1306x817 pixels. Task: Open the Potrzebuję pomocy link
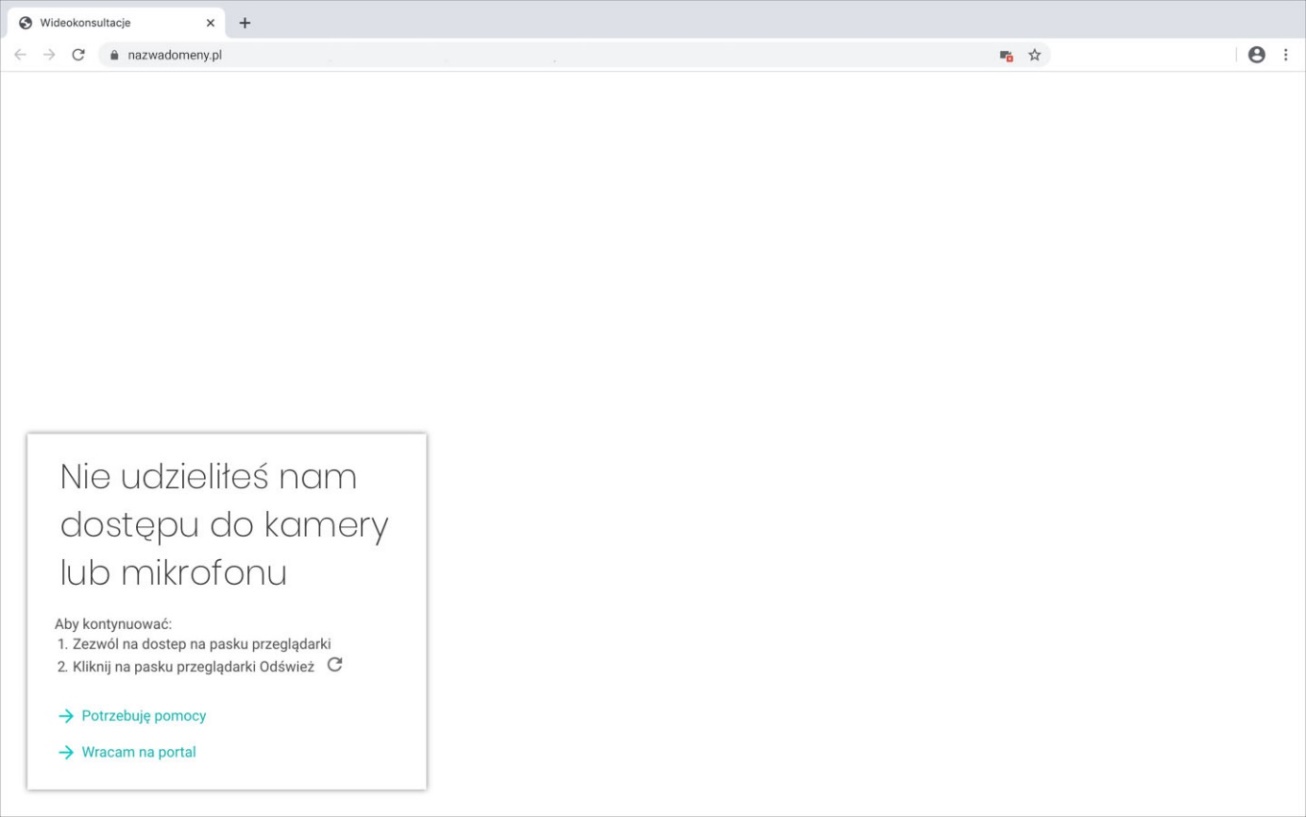(x=142, y=716)
